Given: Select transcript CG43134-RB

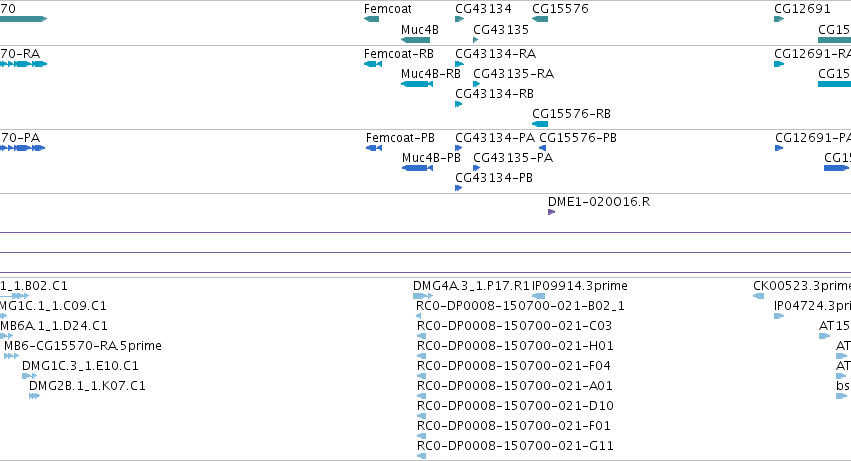Looking at the screenshot, I should point(494,94).
